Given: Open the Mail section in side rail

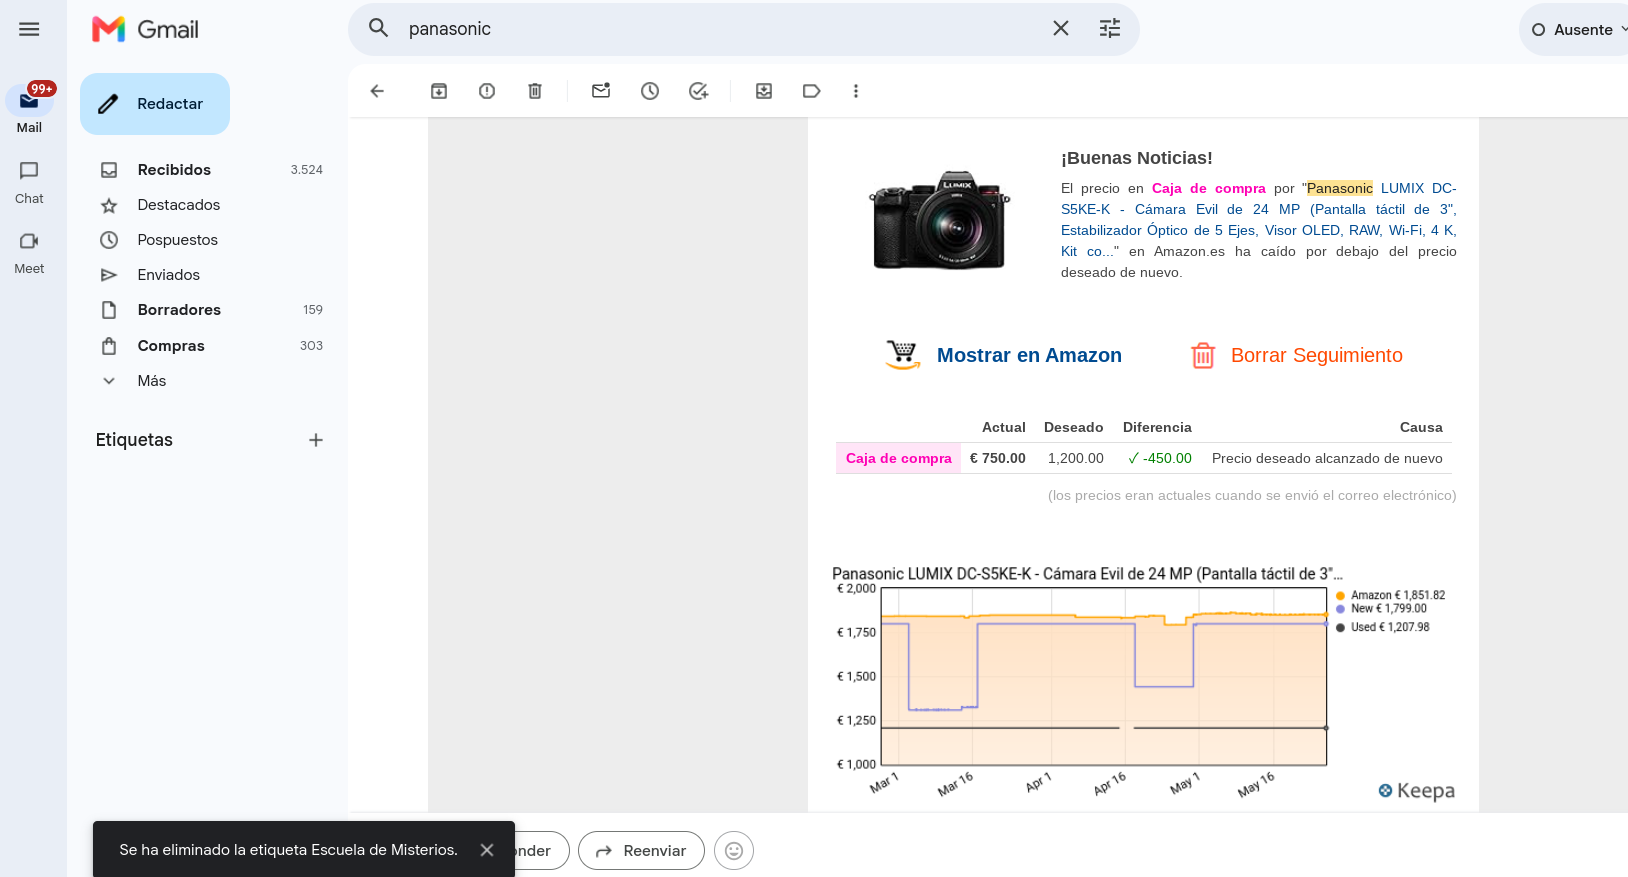Looking at the screenshot, I should pos(29,108).
